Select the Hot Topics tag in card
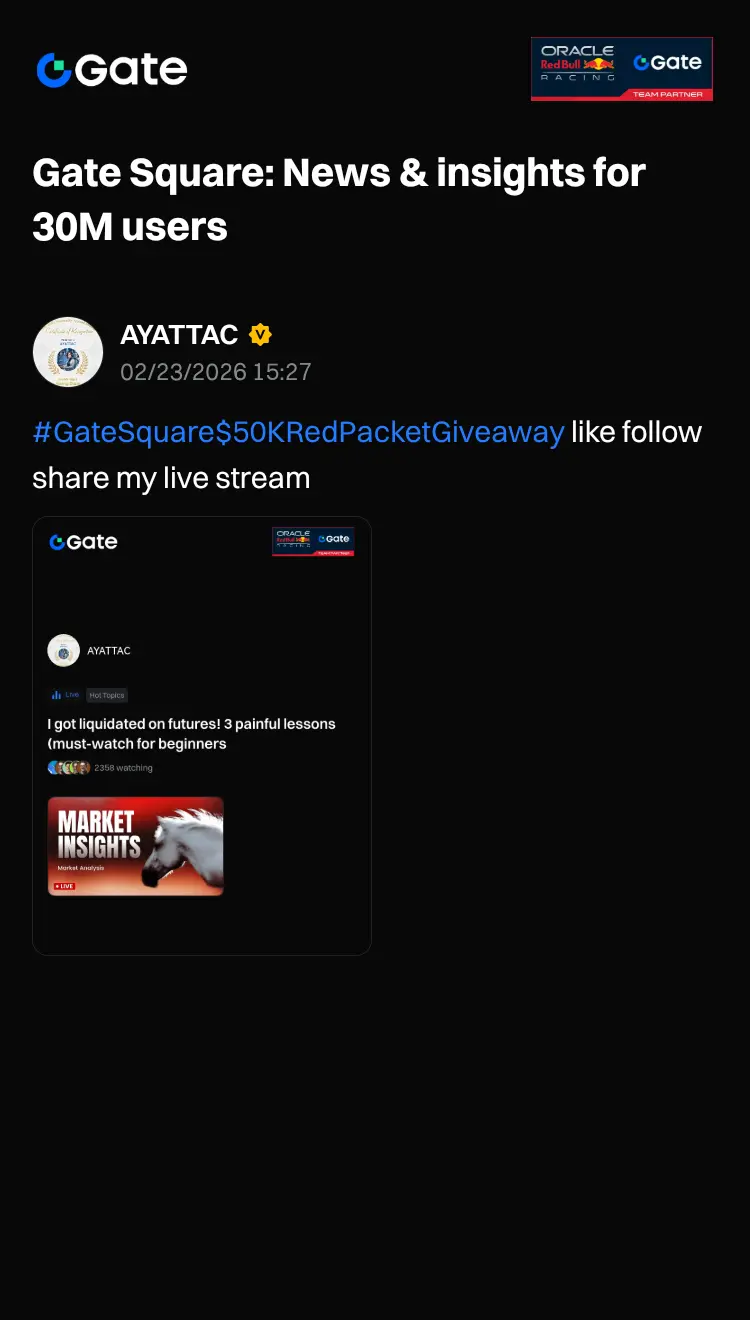The width and height of the screenshot is (750, 1320). tap(107, 695)
